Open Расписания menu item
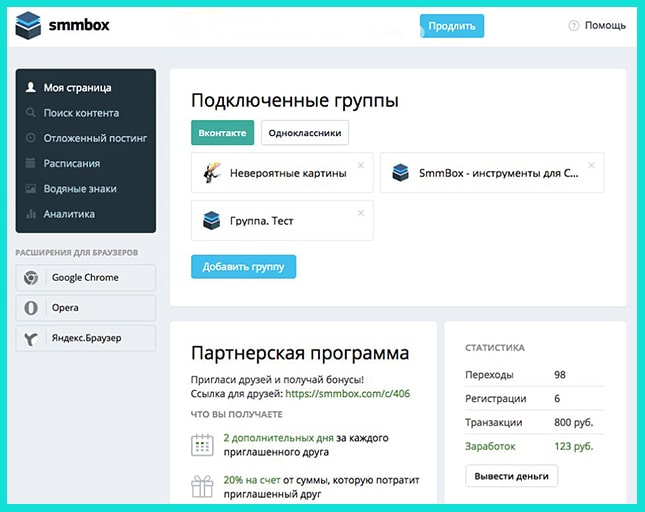This screenshot has width=645, height=512. coord(72,163)
